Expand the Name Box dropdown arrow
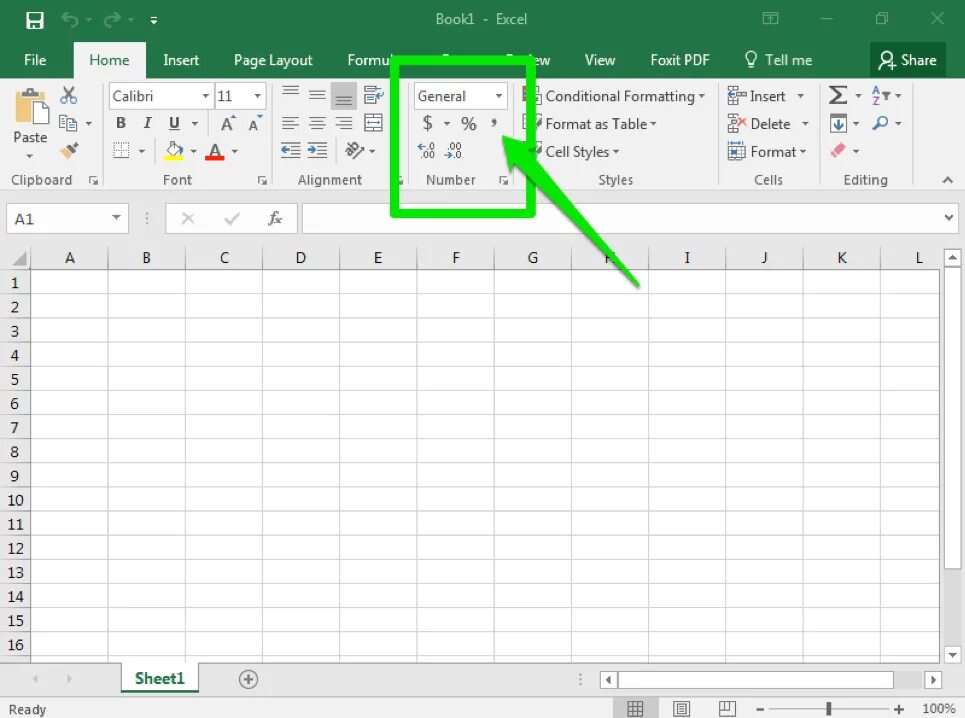 116,218
